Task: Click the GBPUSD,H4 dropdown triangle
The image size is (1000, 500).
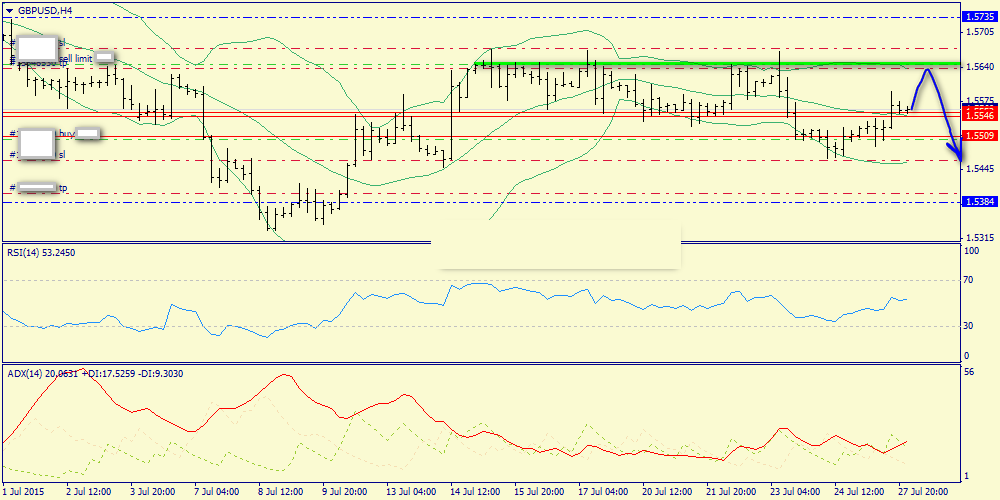Action: [9, 10]
